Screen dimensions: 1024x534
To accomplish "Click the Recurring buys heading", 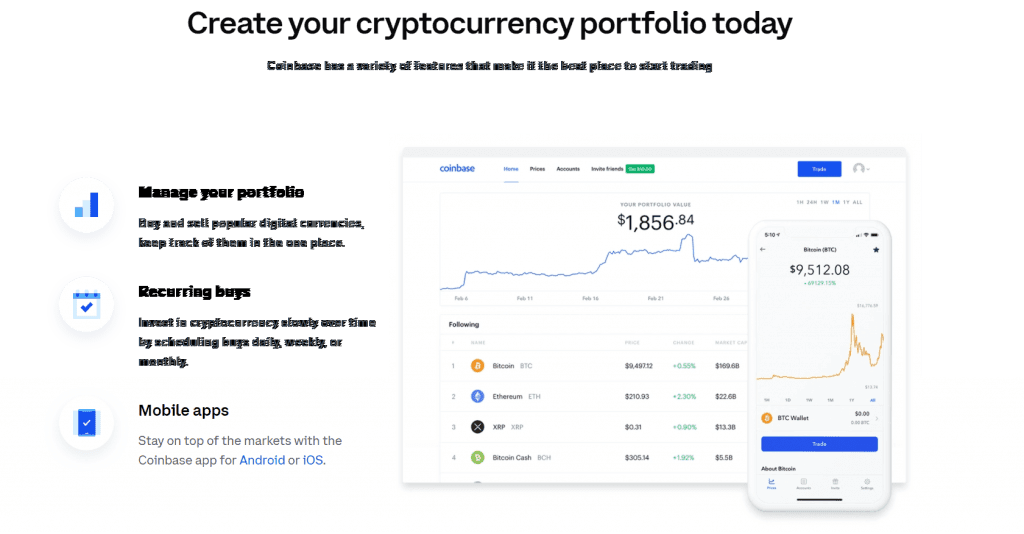I will (194, 291).
